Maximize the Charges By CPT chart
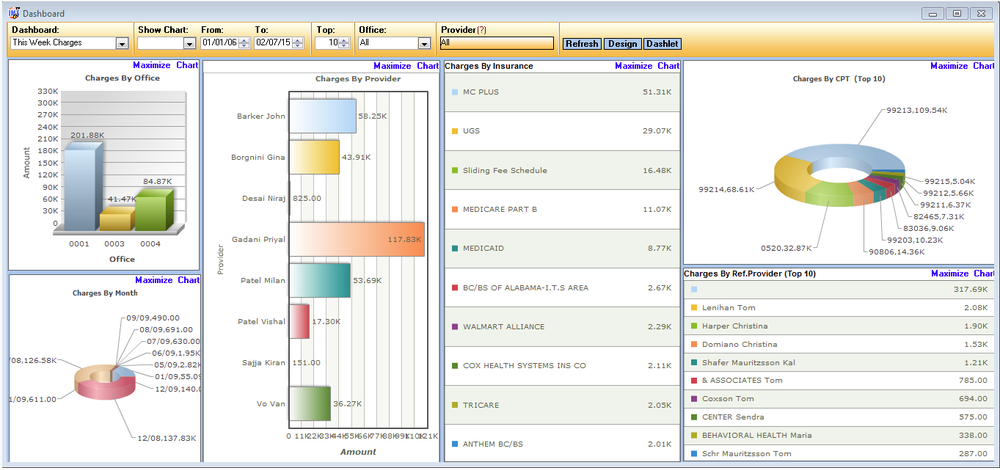 click(949, 66)
